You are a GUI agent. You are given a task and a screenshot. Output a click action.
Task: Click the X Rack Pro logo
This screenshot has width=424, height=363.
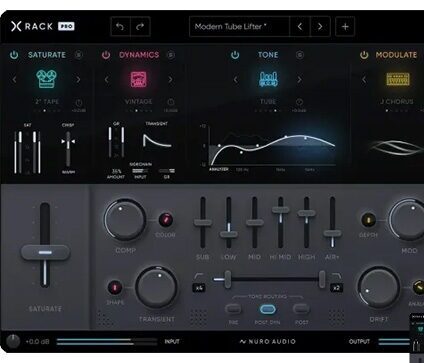tap(42, 26)
